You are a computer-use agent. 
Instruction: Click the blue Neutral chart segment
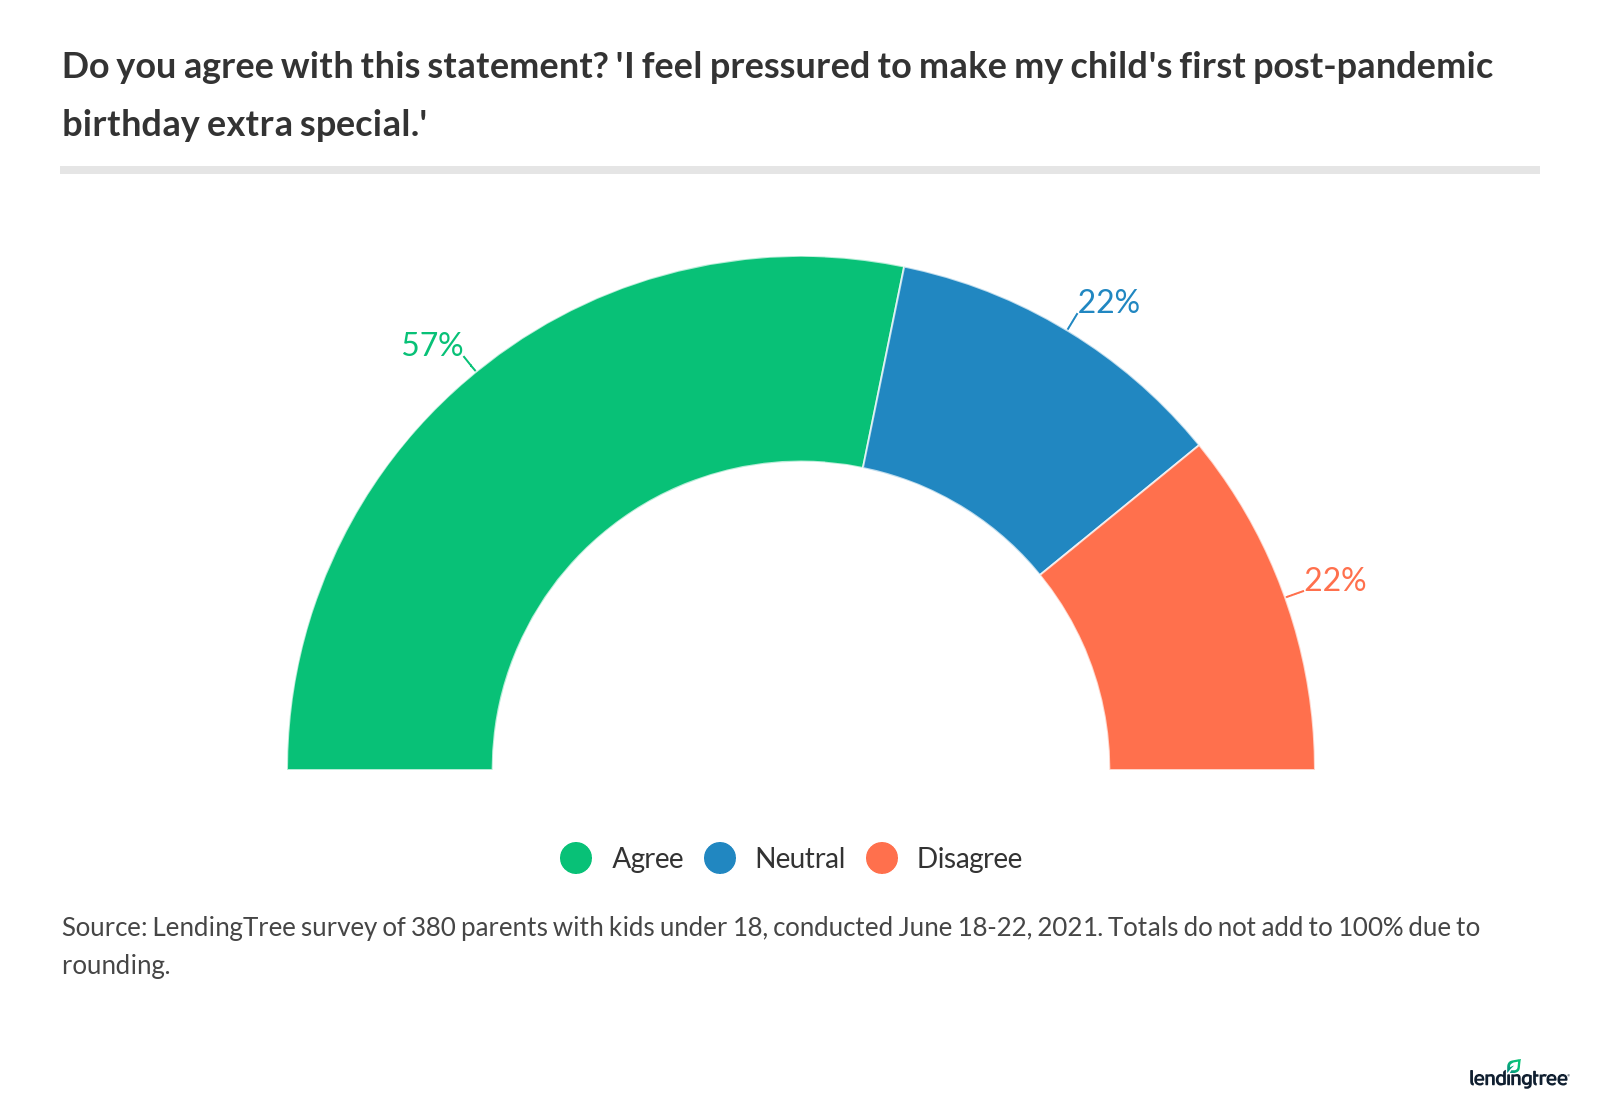(1010, 400)
